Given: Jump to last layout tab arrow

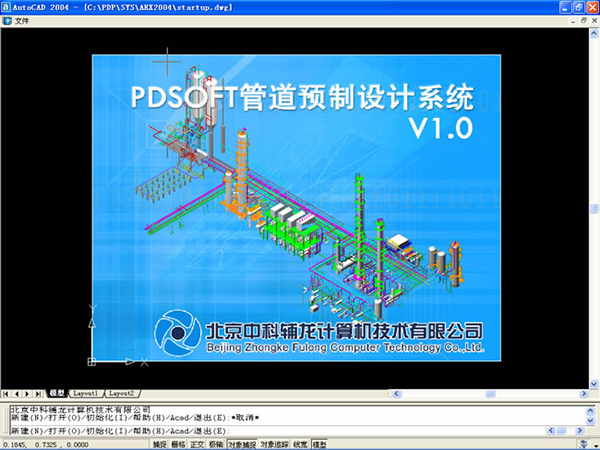Looking at the screenshot, I should pos(38,393).
